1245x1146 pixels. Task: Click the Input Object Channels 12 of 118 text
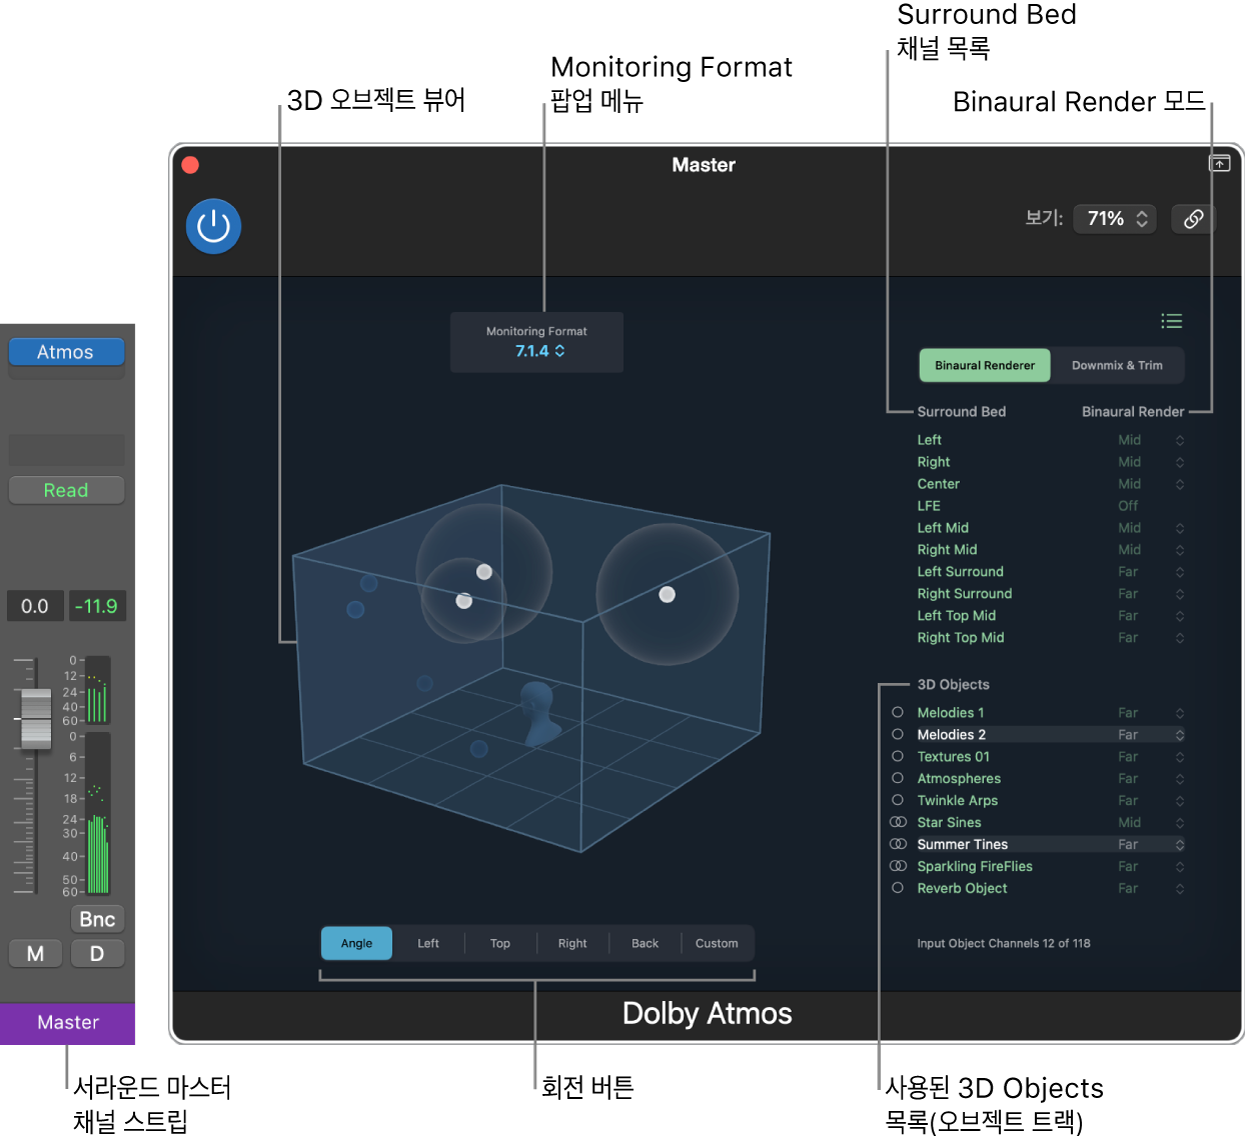pos(1003,944)
